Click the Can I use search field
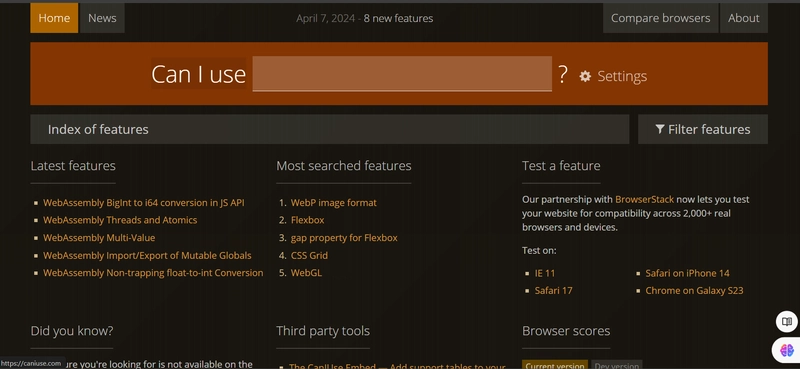This screenshot has width=800, height=369. click(x=402, y=73)
